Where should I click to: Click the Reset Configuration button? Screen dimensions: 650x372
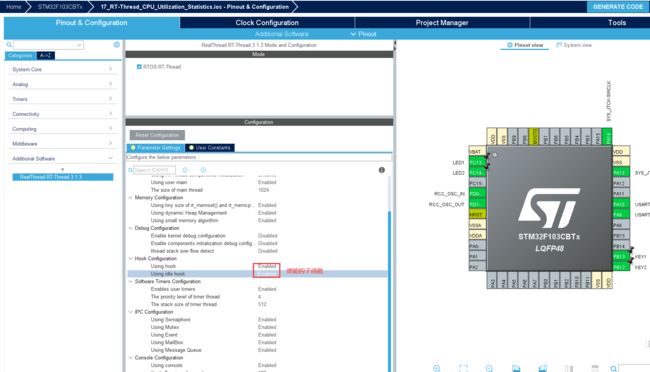157,135
